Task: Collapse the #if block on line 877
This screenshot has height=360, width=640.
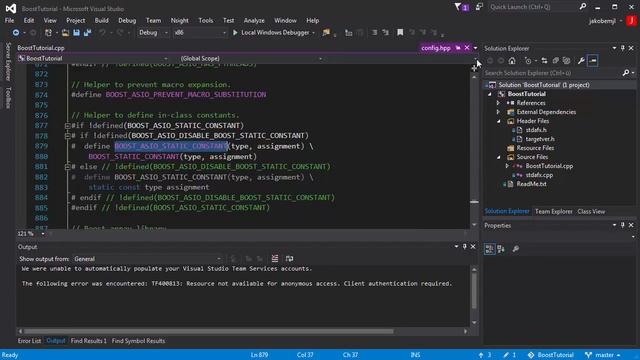Action: (67, 126)
